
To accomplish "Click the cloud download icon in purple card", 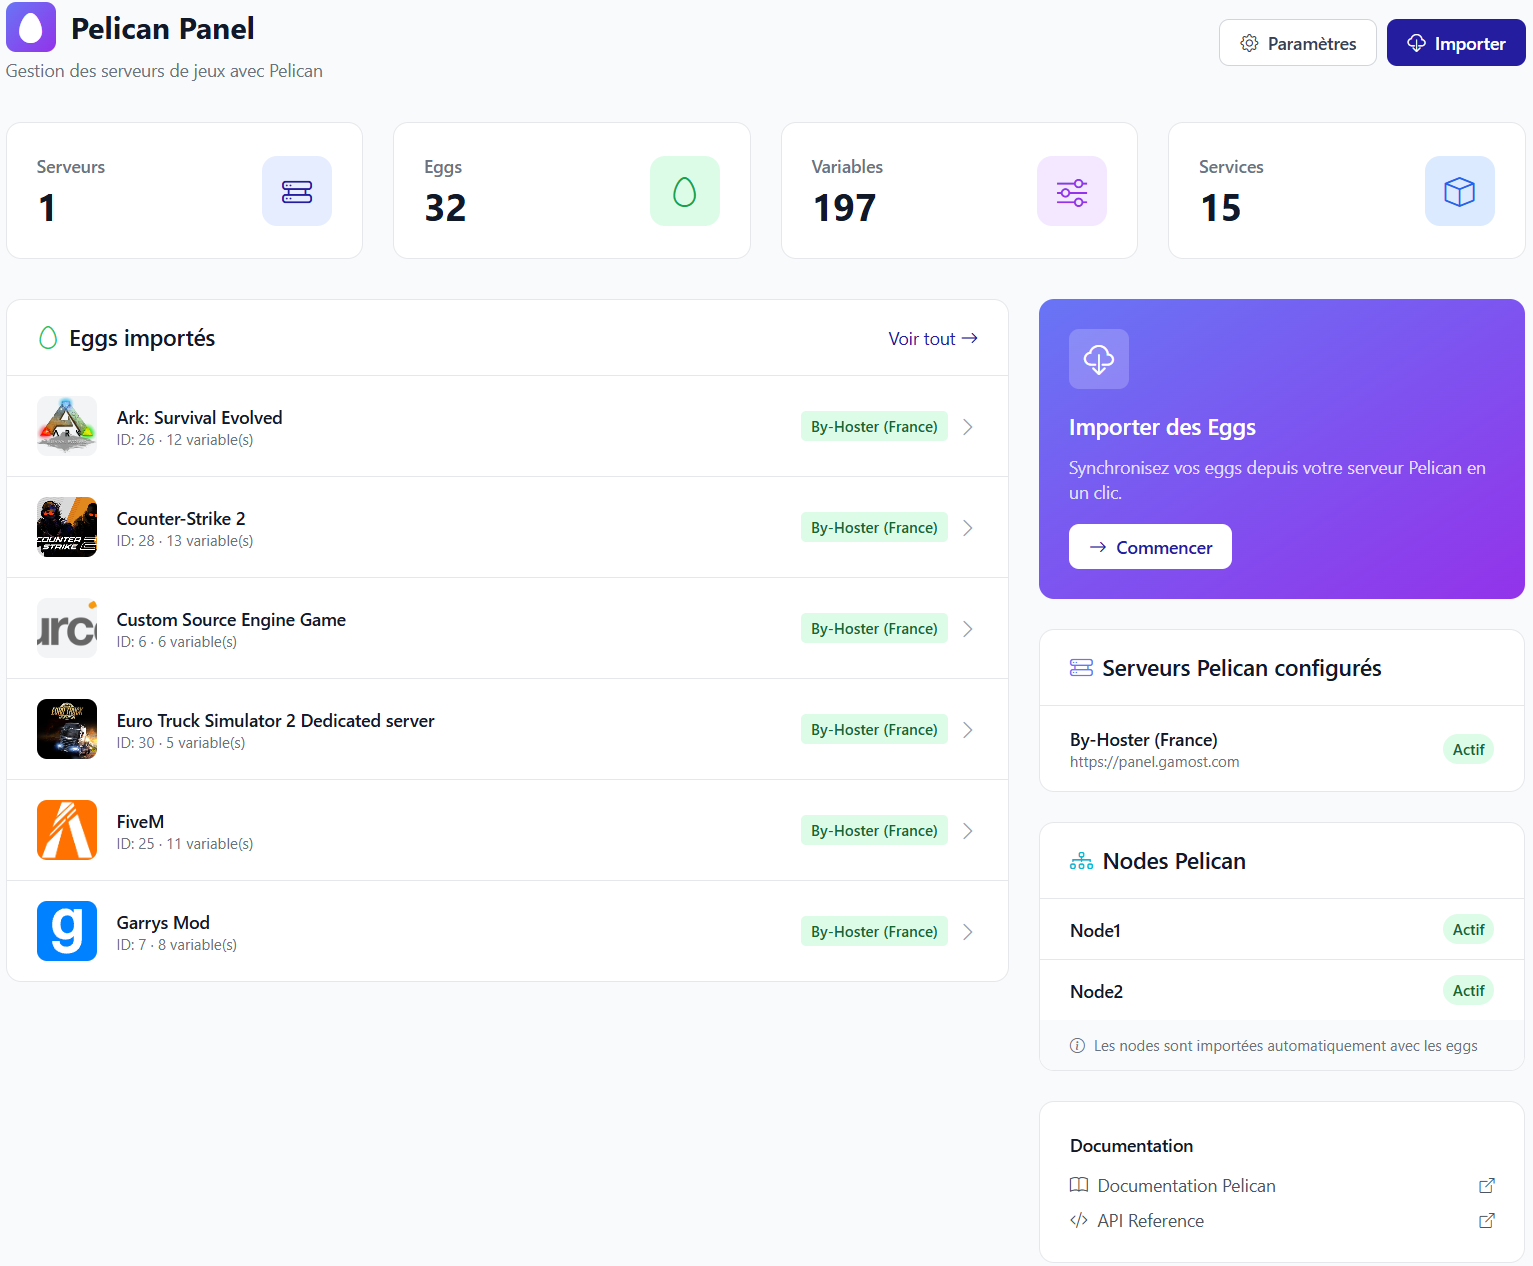I will 1098,359.
